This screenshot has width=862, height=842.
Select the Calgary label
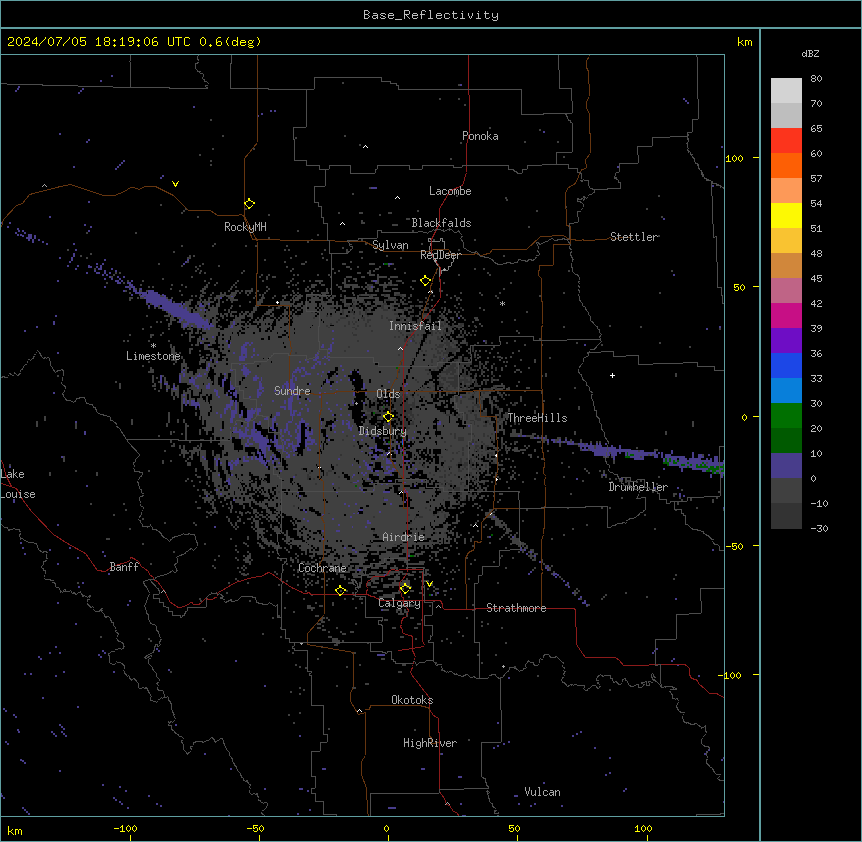399,603
